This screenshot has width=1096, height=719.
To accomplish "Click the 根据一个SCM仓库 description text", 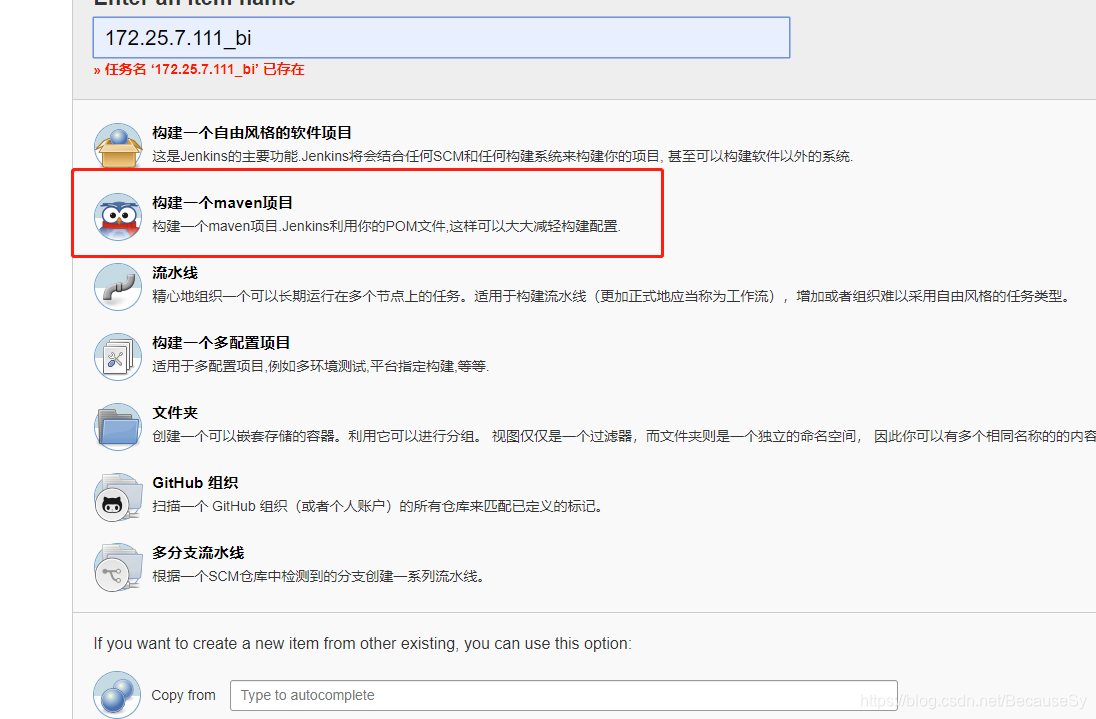I will [x=319, y=576].
